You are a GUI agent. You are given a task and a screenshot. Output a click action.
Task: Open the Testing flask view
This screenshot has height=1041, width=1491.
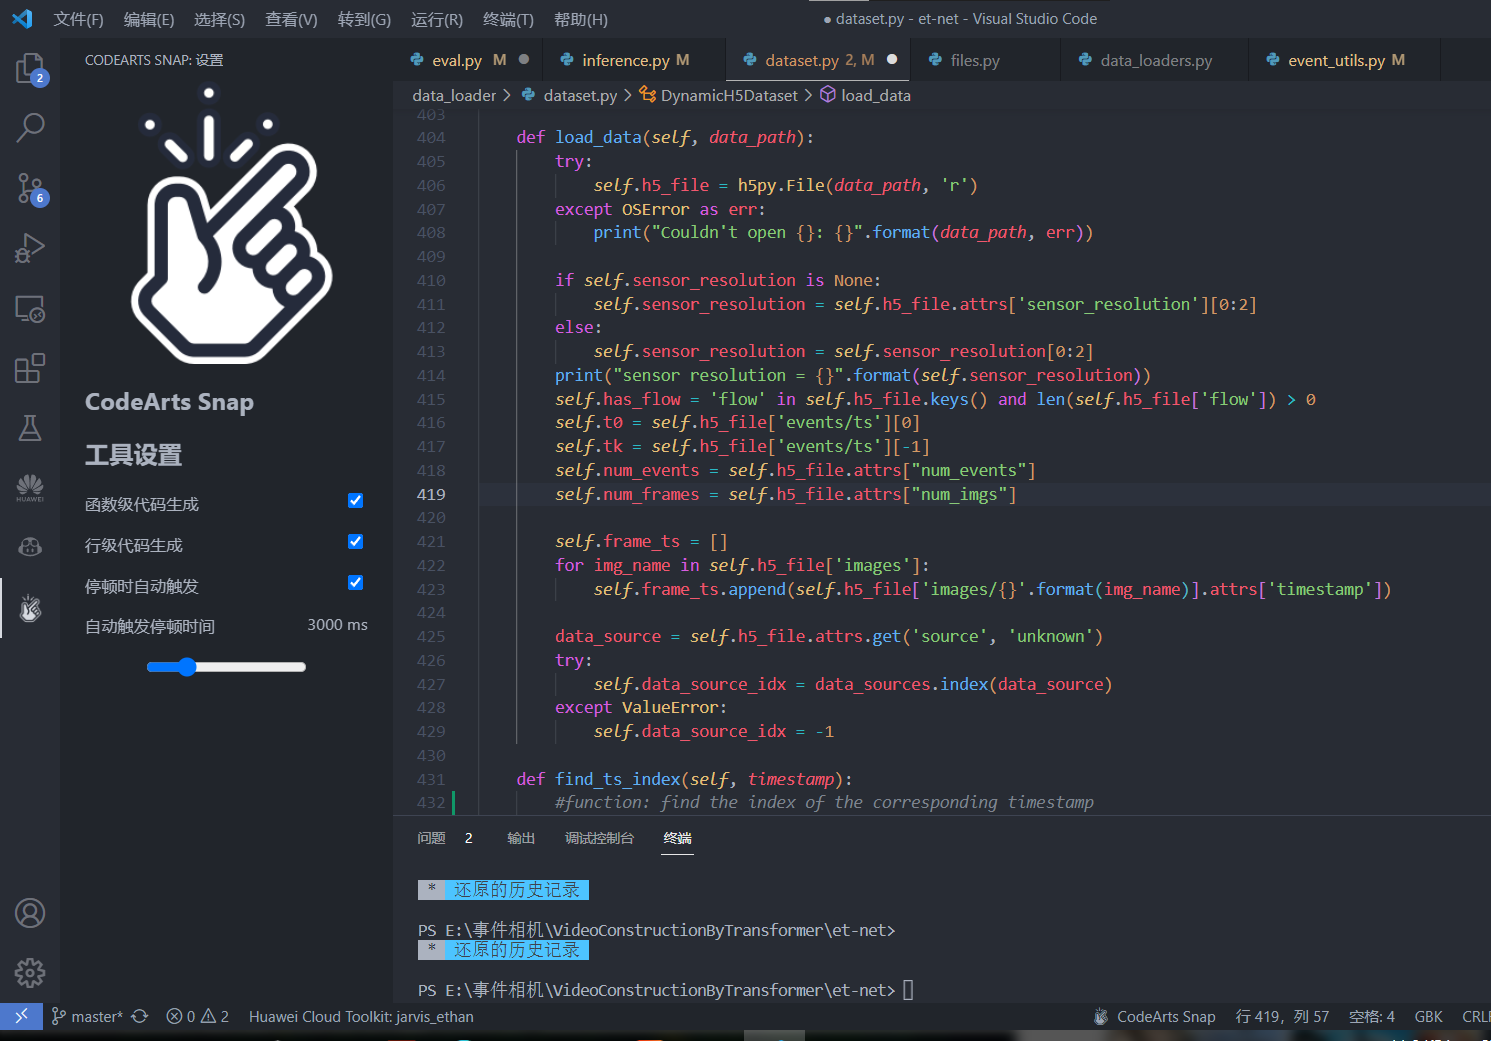30,428
